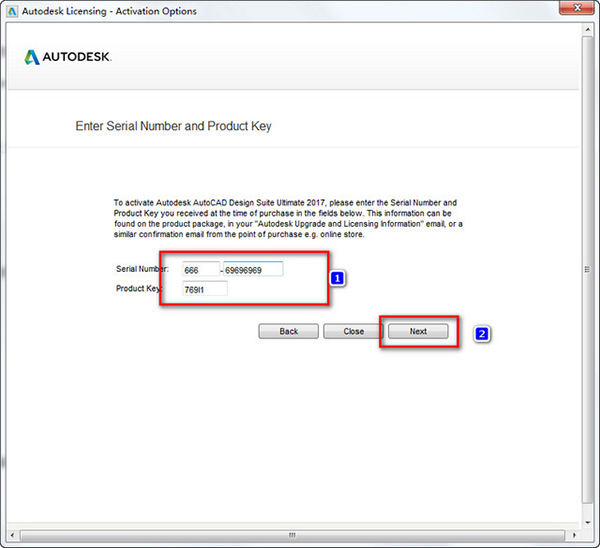This screenshot has width=600, height=548.
Task: Click the horizontal scrollbar thumb at bottom
Action: click(292, 535)
